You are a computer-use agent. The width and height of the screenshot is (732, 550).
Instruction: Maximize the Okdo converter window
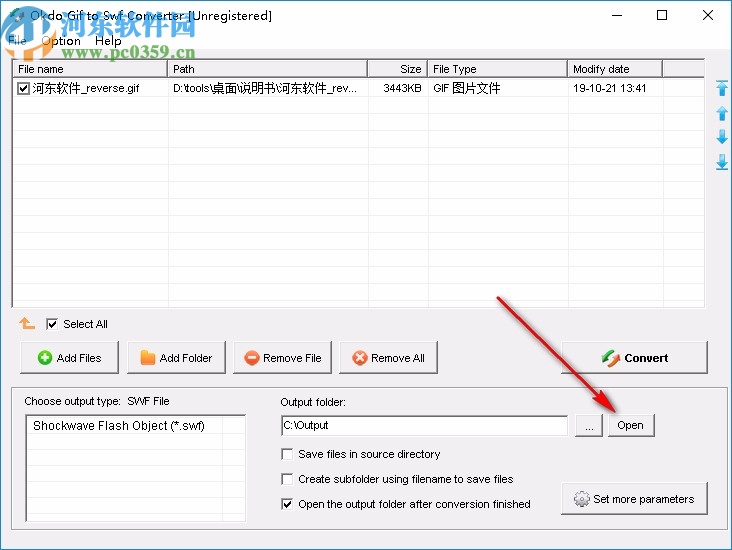pos(662,15)
